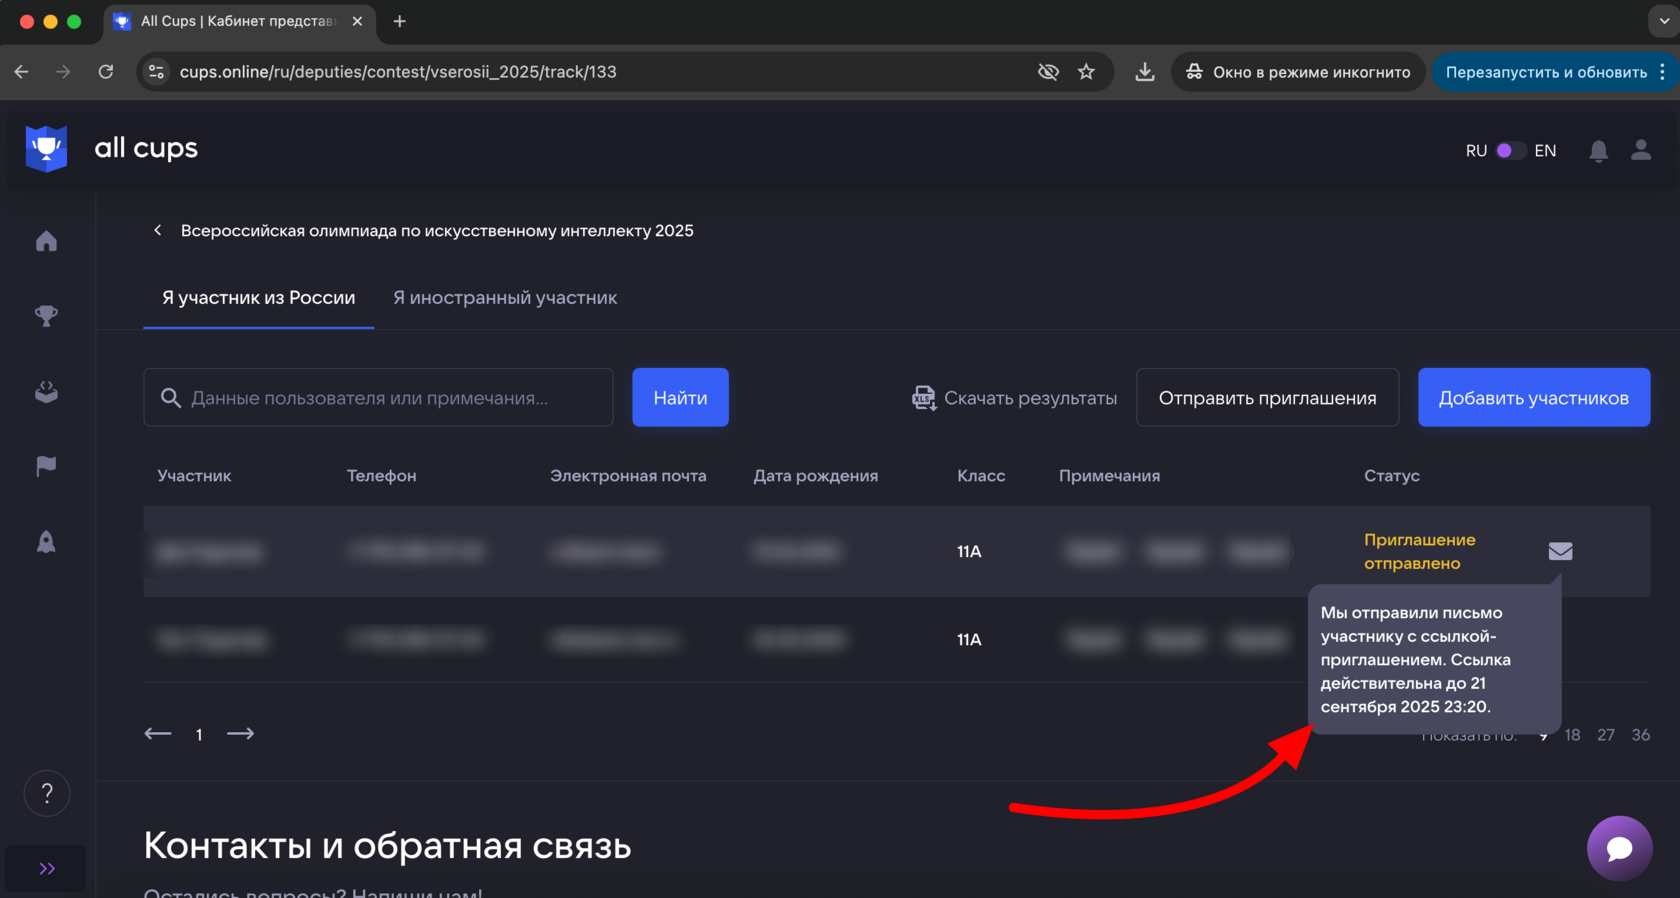Open the flag icon in sidebar
The width and height of the screenshot is (1680, 898).
[x=46, y=466]
